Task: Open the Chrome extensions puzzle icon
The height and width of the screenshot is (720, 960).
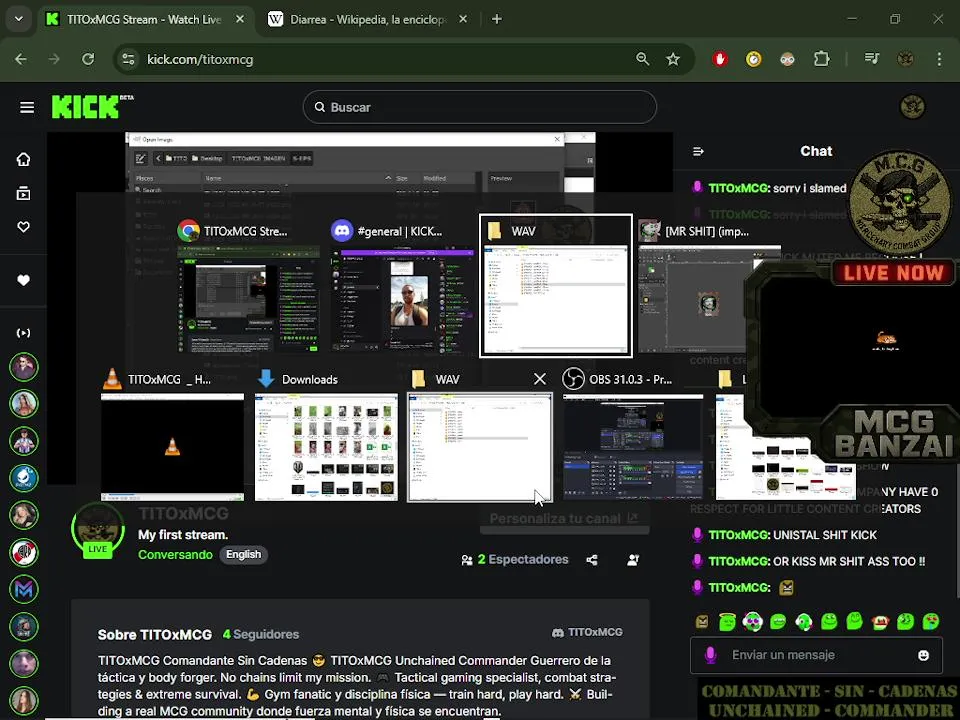Action: pyautogui.click(x=821, y=59)
